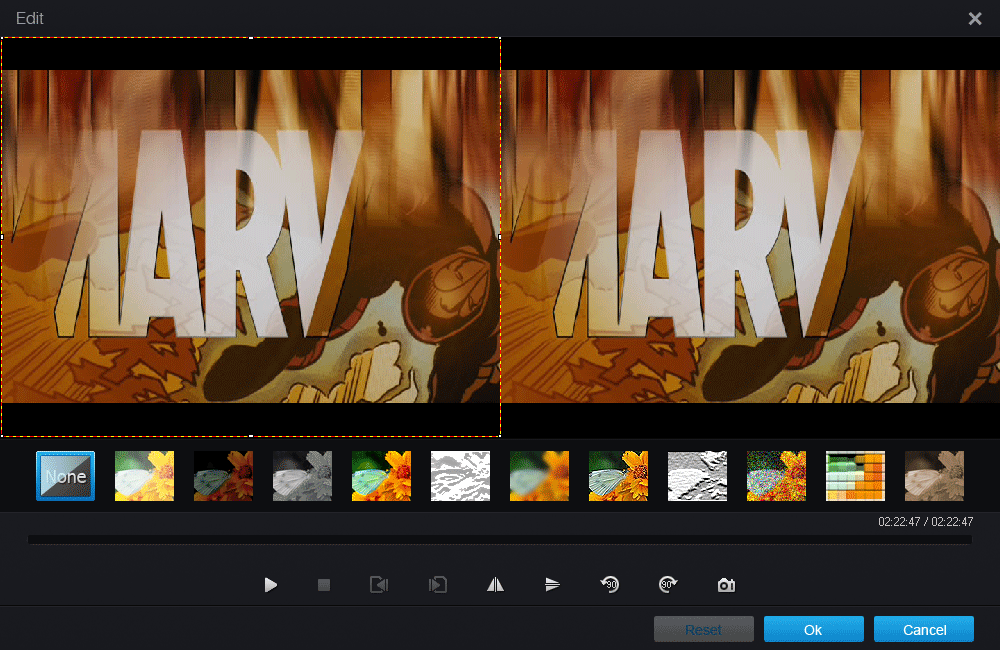Apply the black-and-white threshold effect thumbnail
1000x650 pixels.
460,476
